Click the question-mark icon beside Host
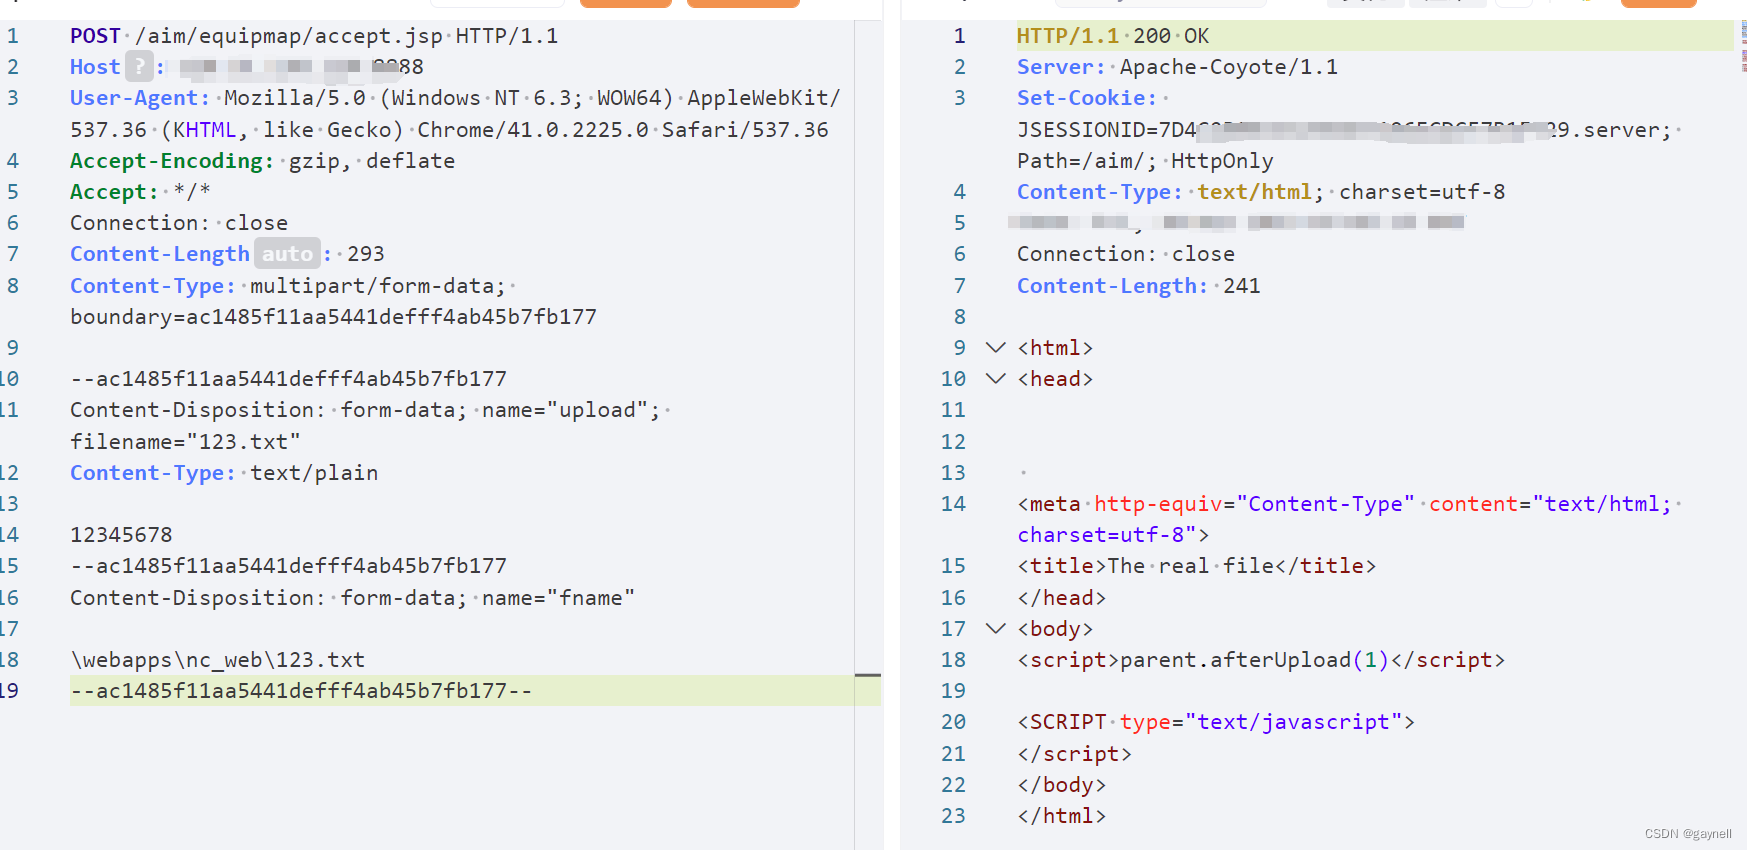This screenshot has width=1747, height=850. tap(140, 67)
